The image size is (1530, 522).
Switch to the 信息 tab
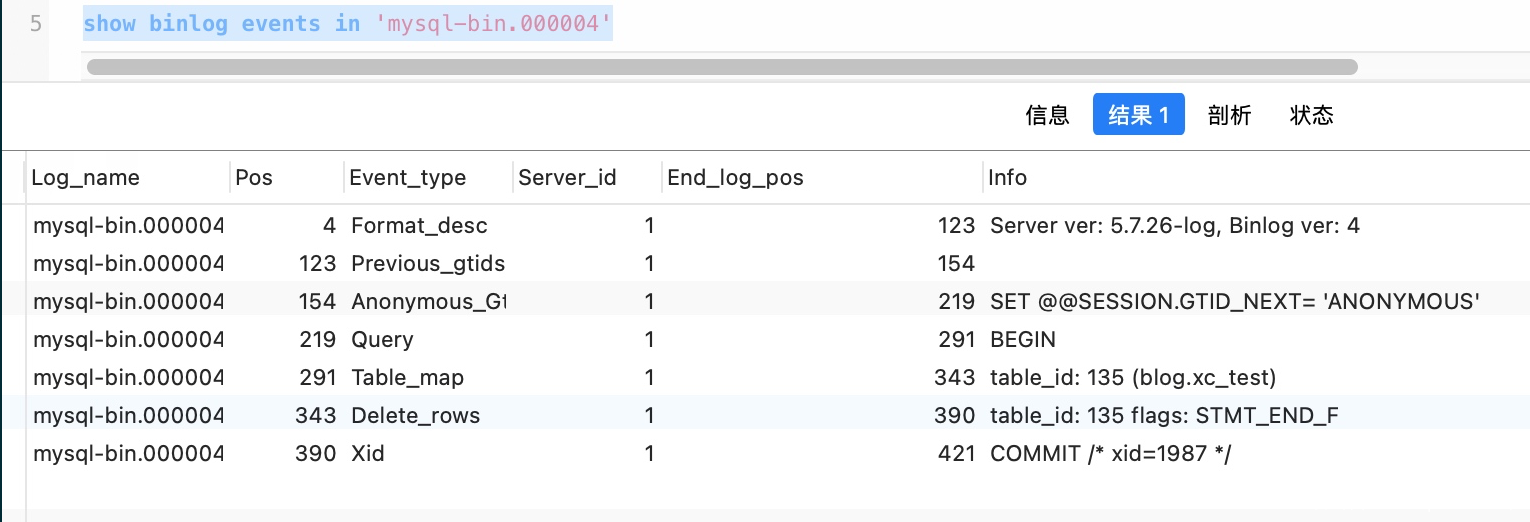click(x=1047, y=115)
